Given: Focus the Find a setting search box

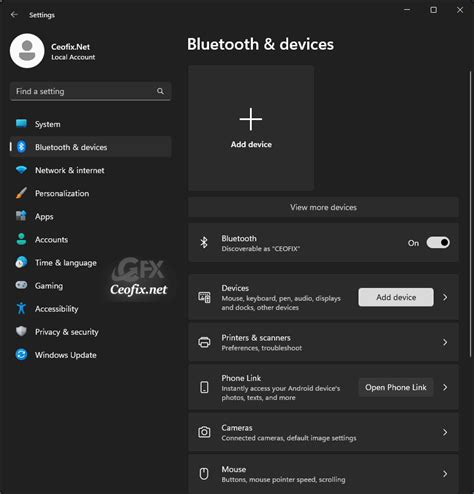Looking at the screenshot, I should [x=90, y=91].
